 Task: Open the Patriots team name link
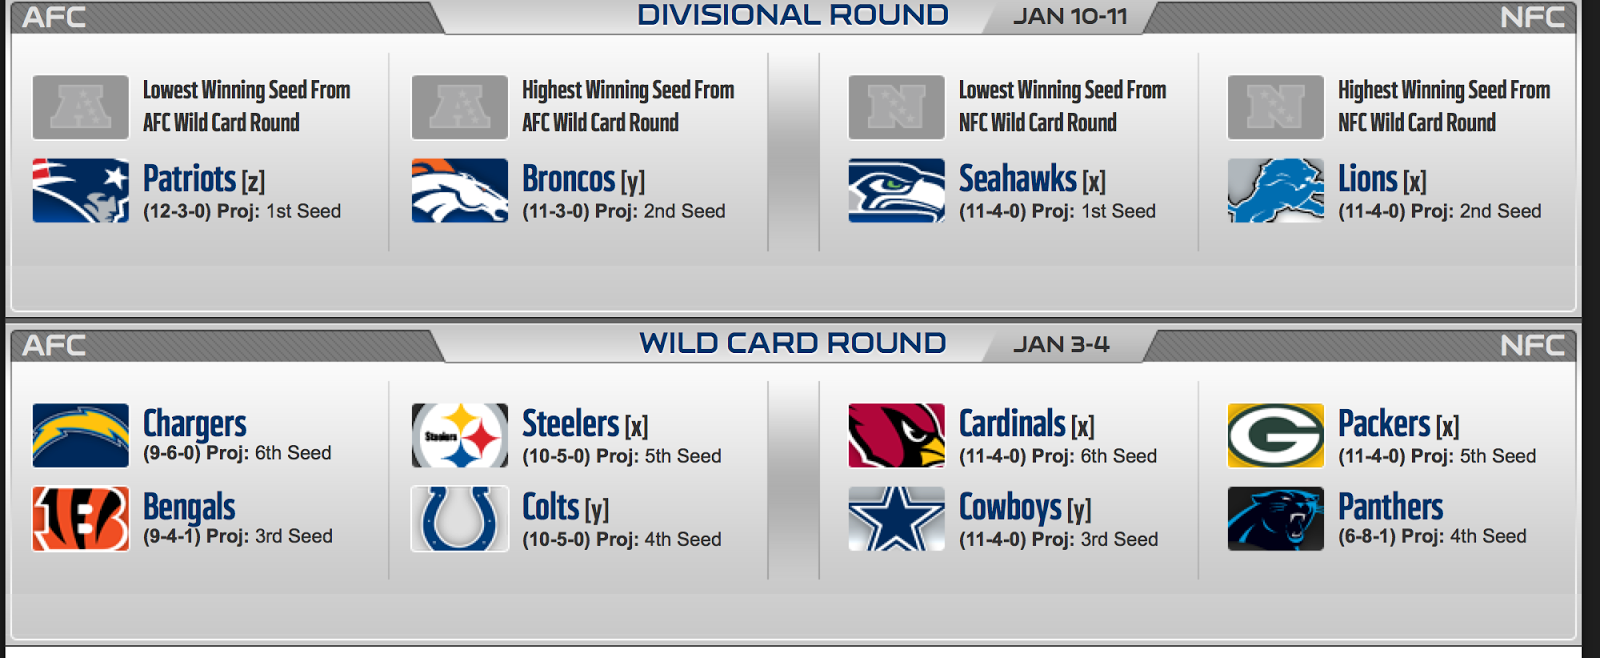tap(189, 179)
